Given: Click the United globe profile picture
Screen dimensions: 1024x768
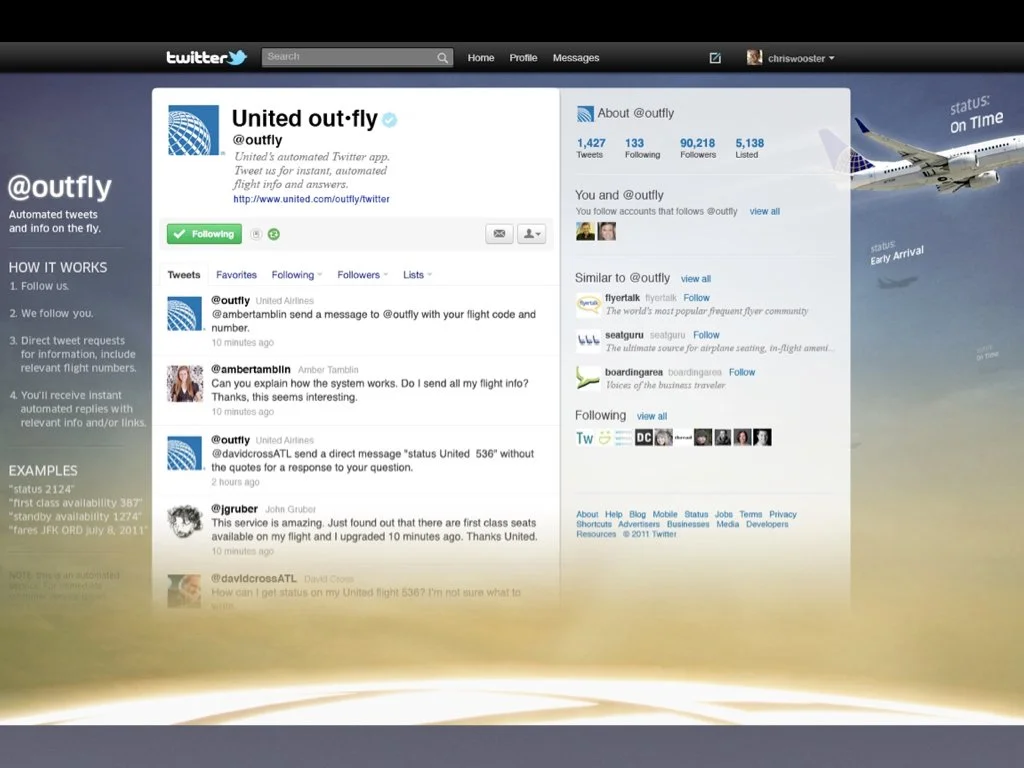Looking at the screenshot, I should coord(193,131).
